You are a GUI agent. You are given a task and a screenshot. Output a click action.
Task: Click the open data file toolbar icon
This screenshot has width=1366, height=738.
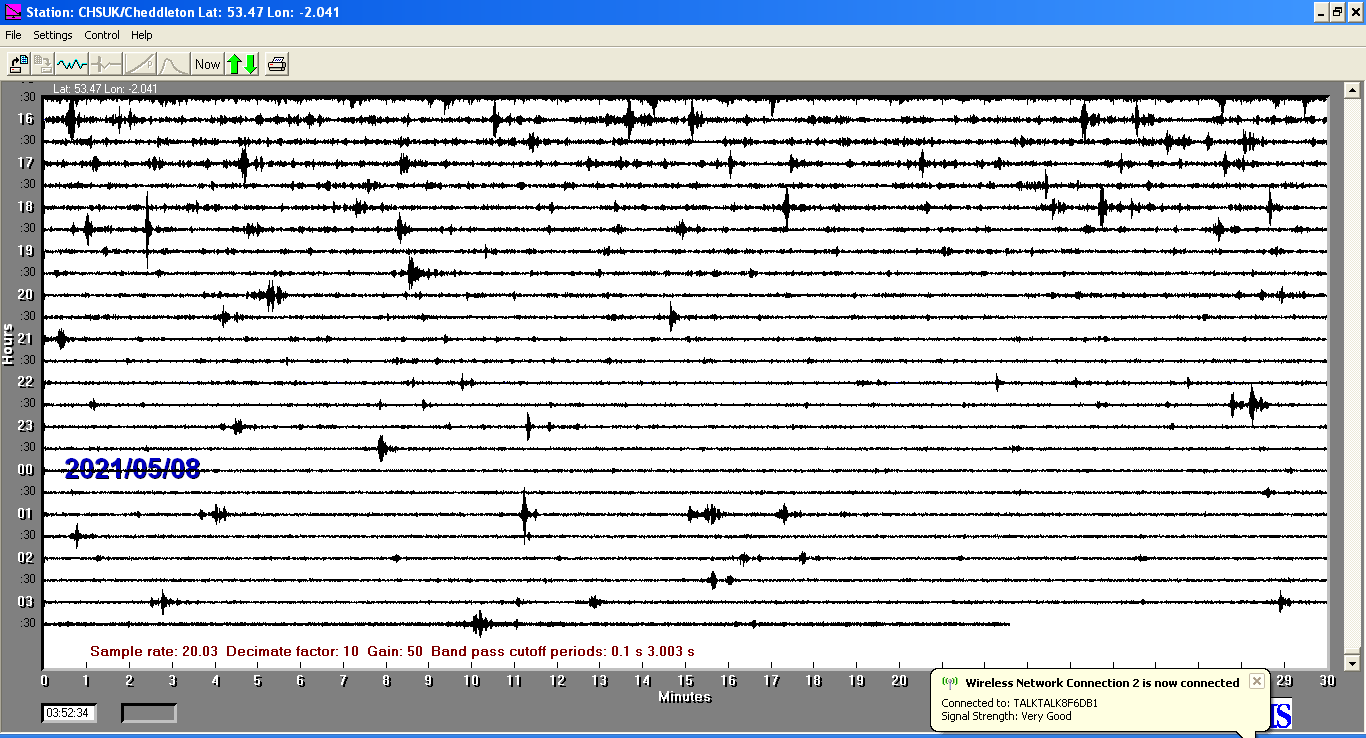pos(18,64)
